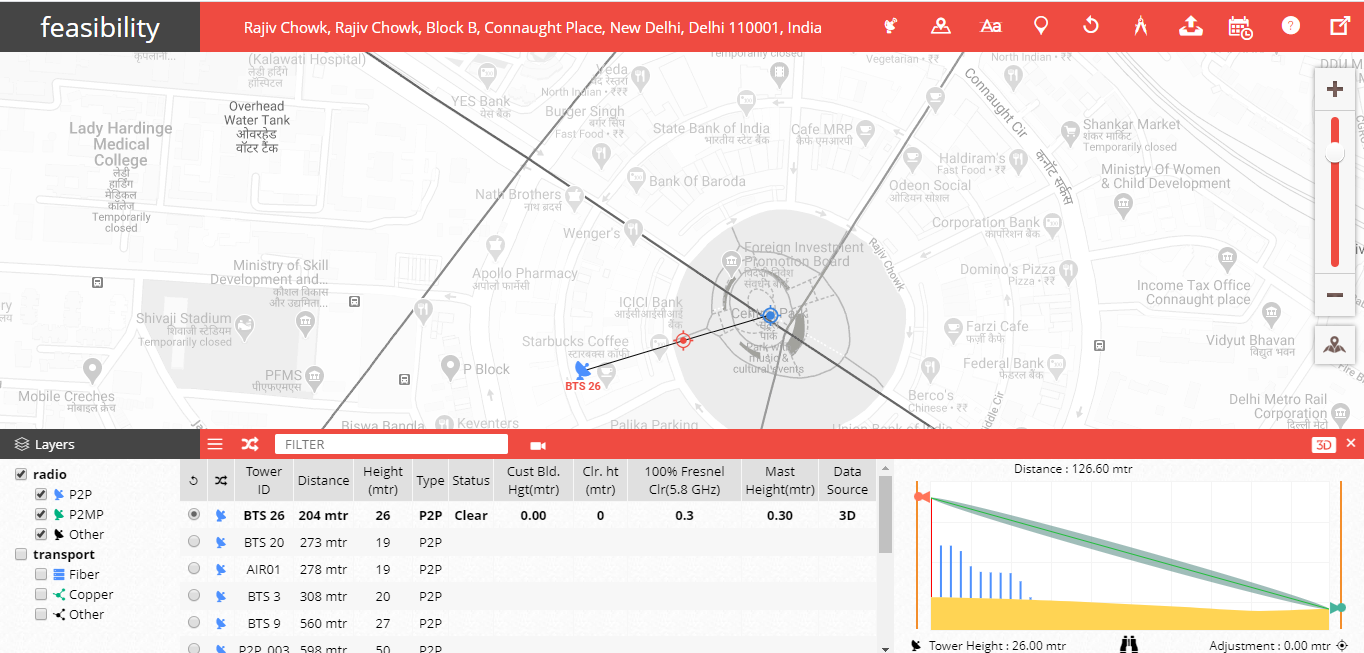The height and width of the screenshot is (653, 1364).
Task: Toggle the Aa label text tool
Action: coord(991,26)
